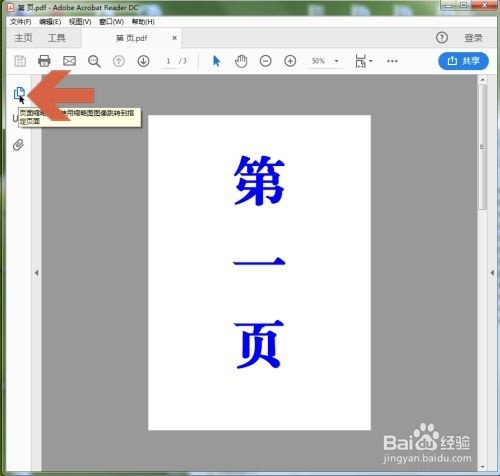Select the 第 页.pdf document tab
The width and height of the screenshot is (500, 476).
[131, 38]
